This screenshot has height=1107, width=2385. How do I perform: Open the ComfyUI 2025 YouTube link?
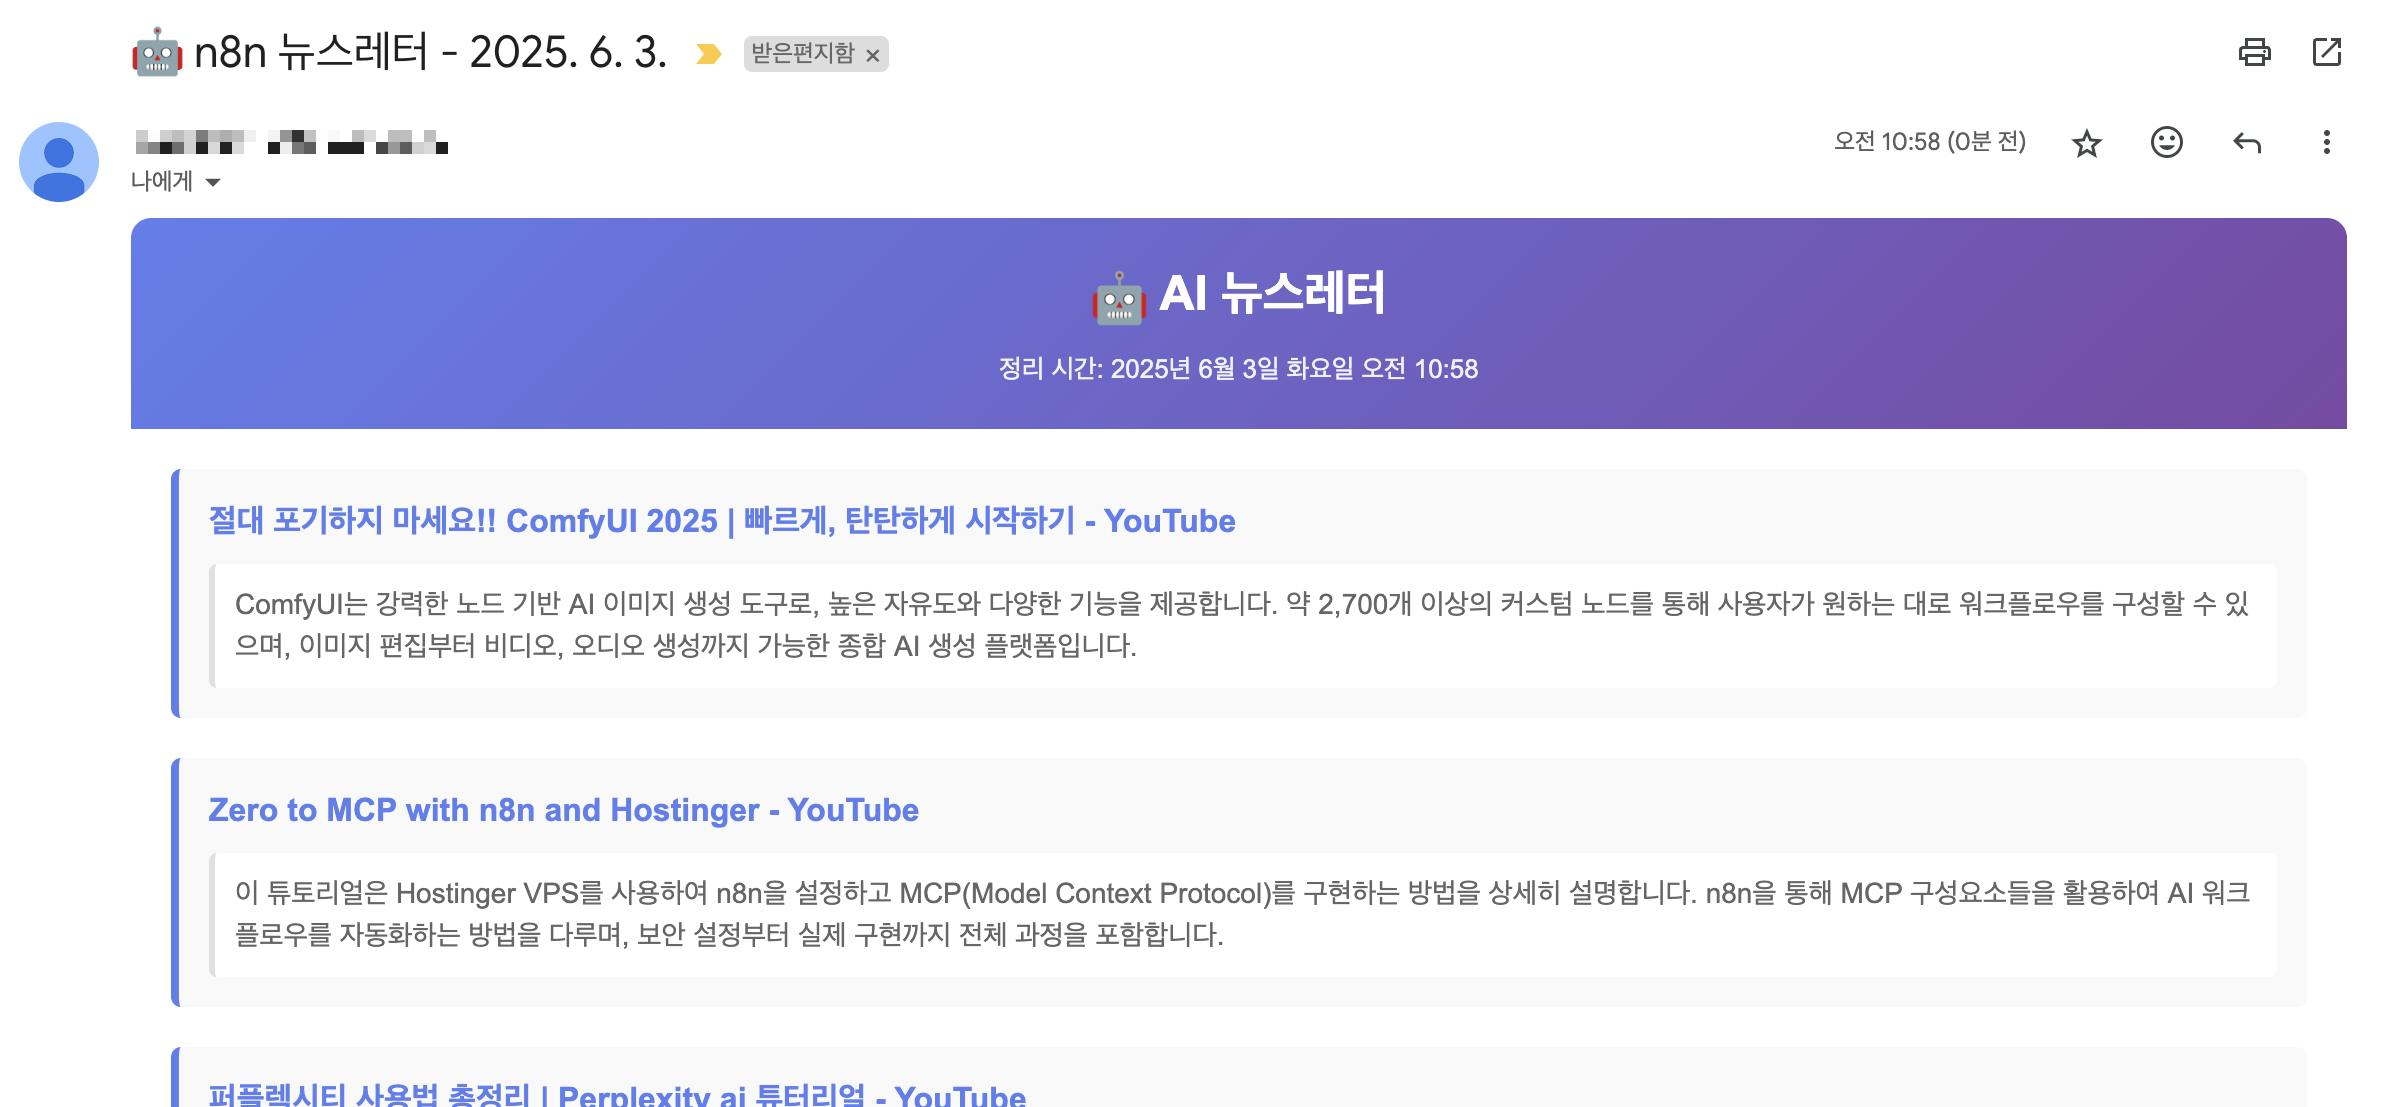tap(721, 521)
